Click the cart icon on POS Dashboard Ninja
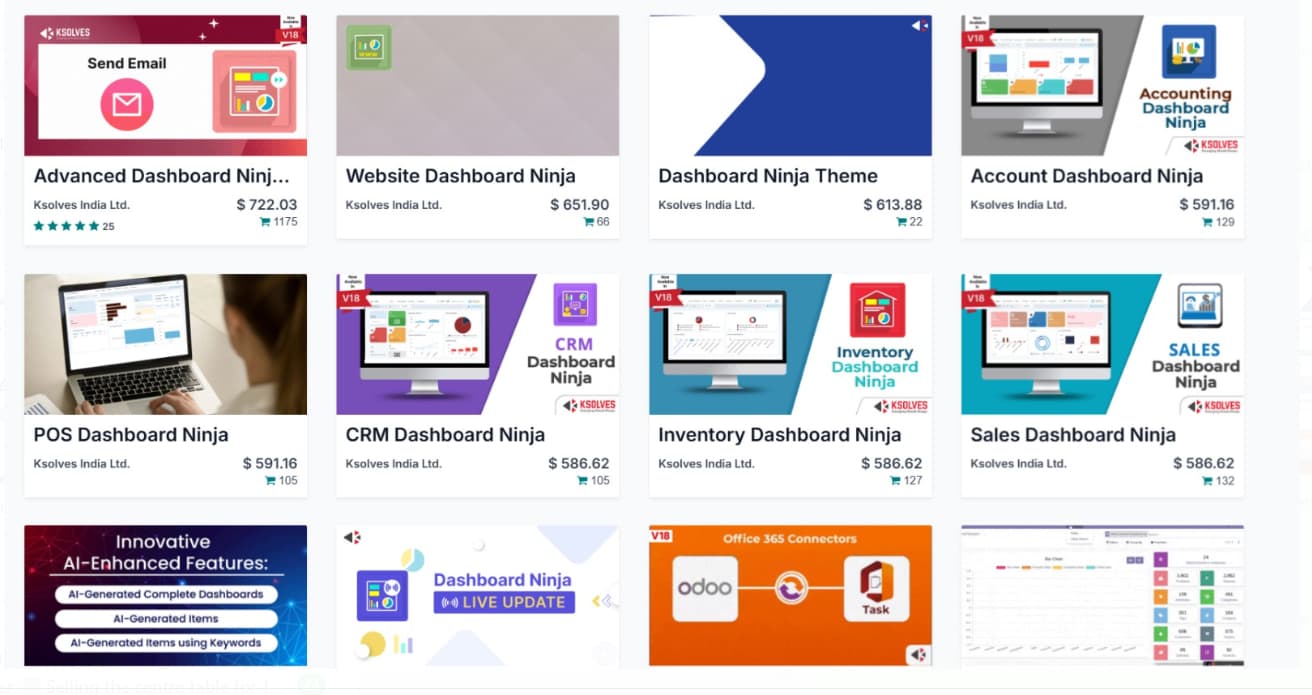The image size is (1312, 695). 270,481
